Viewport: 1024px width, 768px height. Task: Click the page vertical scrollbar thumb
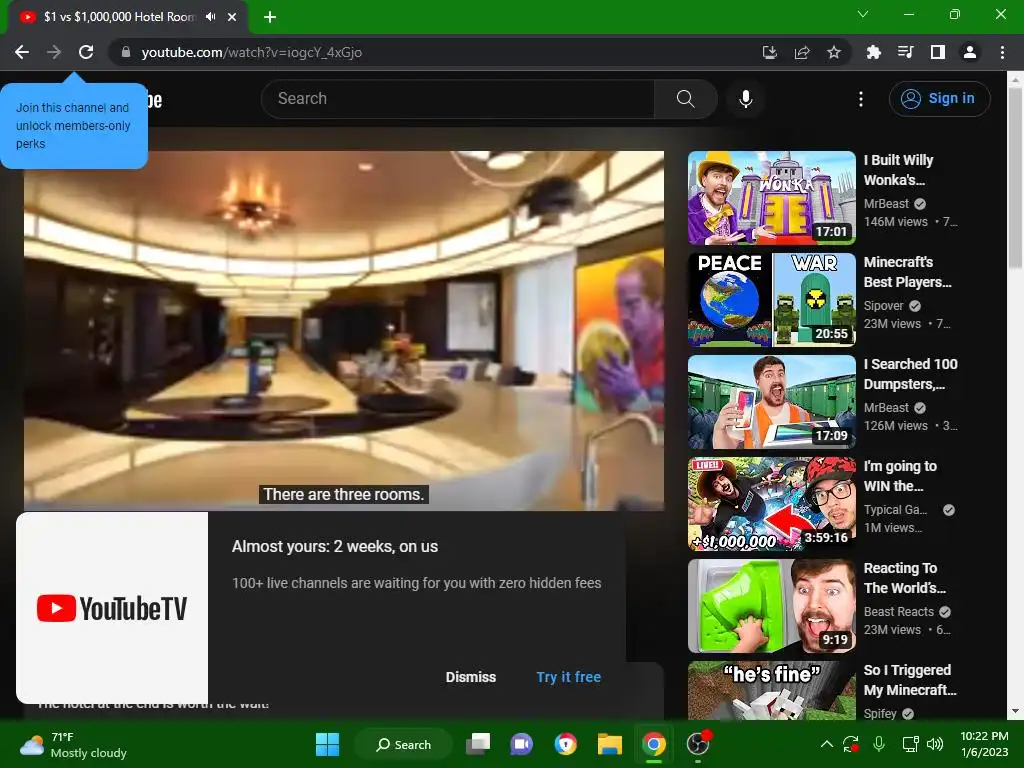1015,176
